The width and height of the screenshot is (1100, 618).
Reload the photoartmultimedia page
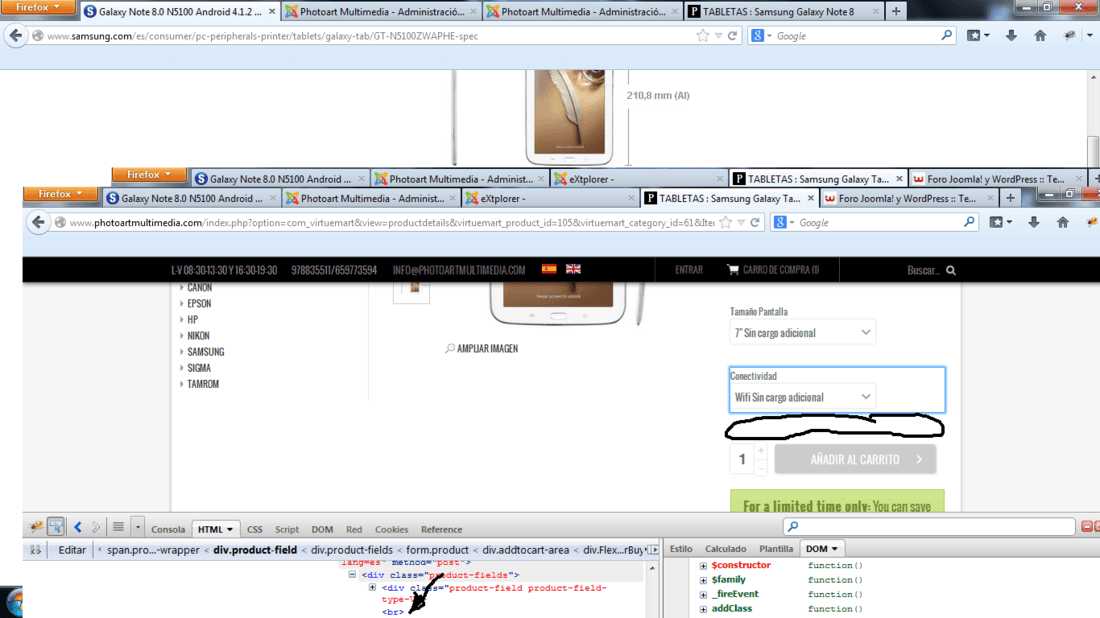[x=755, y=222]
